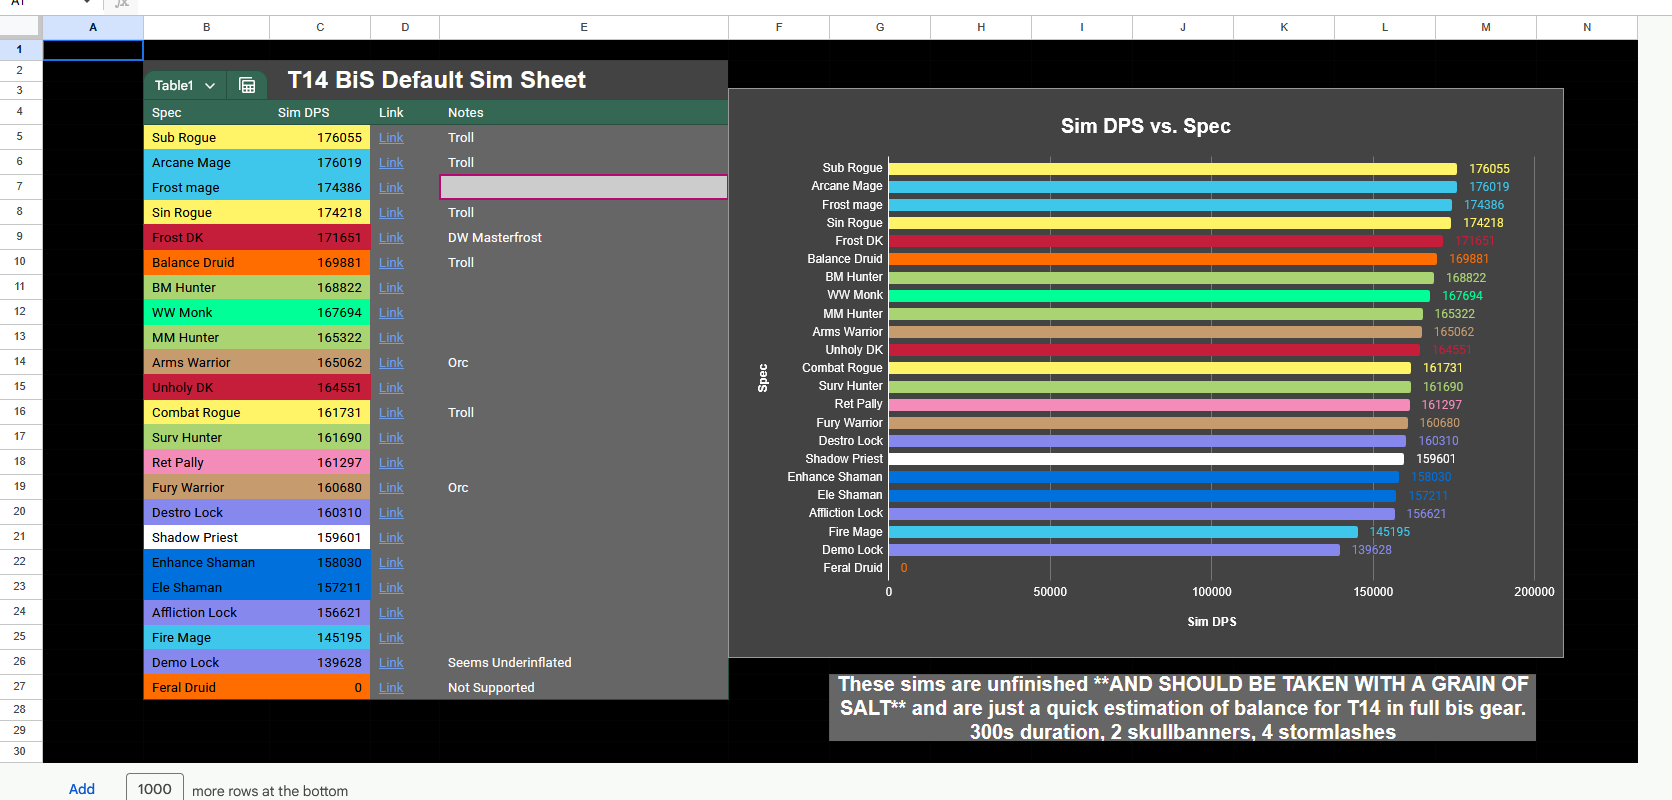Screen dimensions: 1672x800
Task: Select the WW Monk spec cell
Action: [x=207, y=313]
